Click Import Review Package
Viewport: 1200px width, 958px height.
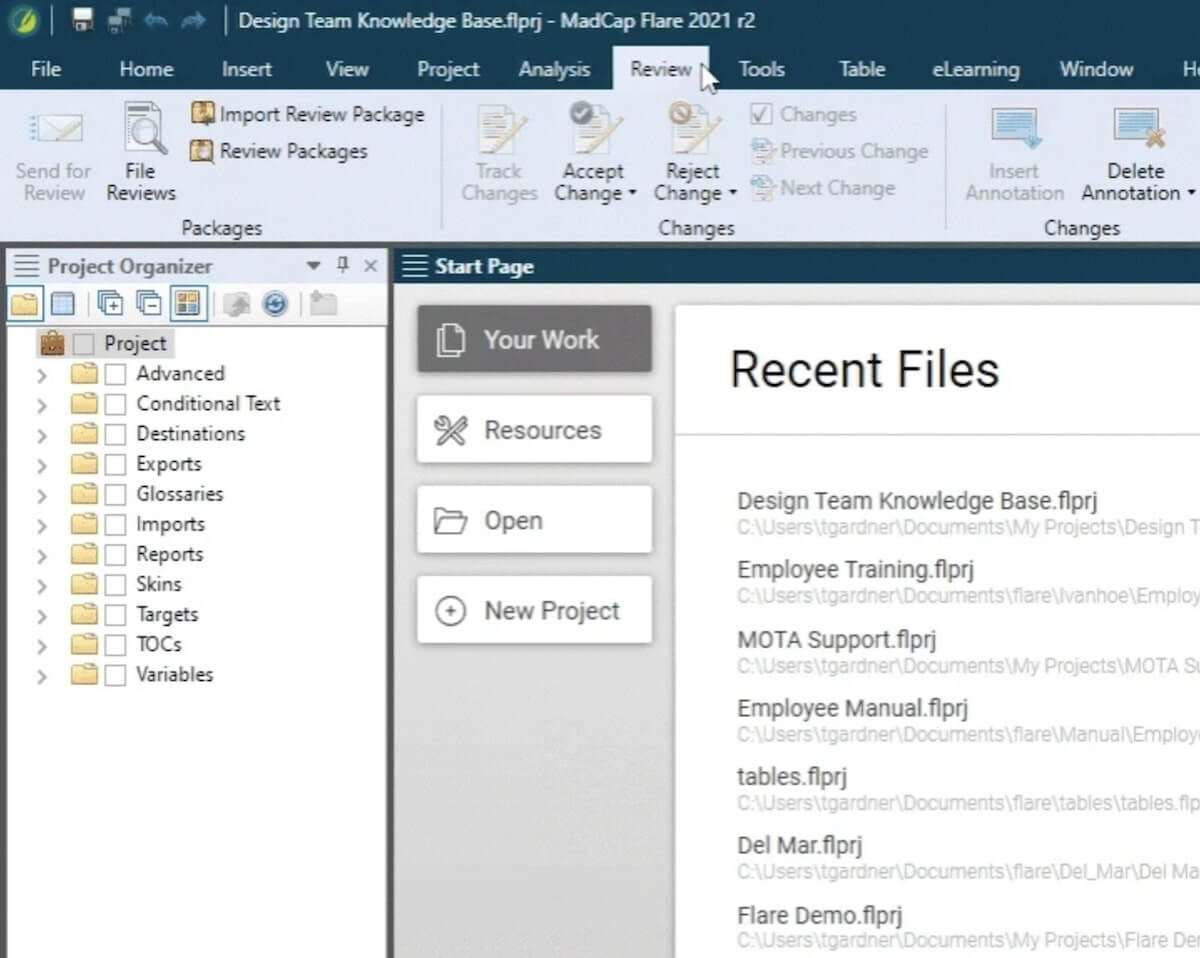(x=308, y=114)
